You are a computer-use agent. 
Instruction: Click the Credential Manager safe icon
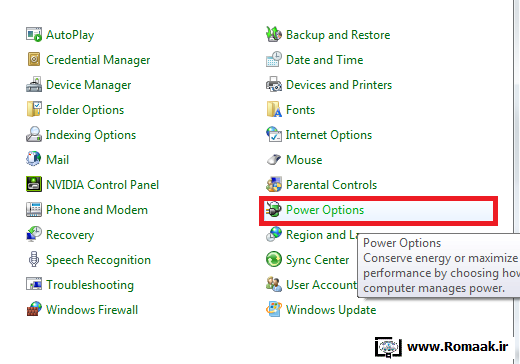point(34,60)
